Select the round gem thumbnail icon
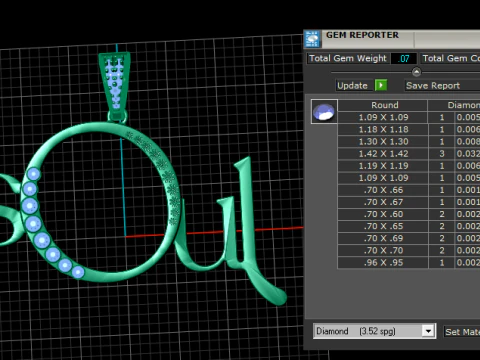 click(324, 111)
